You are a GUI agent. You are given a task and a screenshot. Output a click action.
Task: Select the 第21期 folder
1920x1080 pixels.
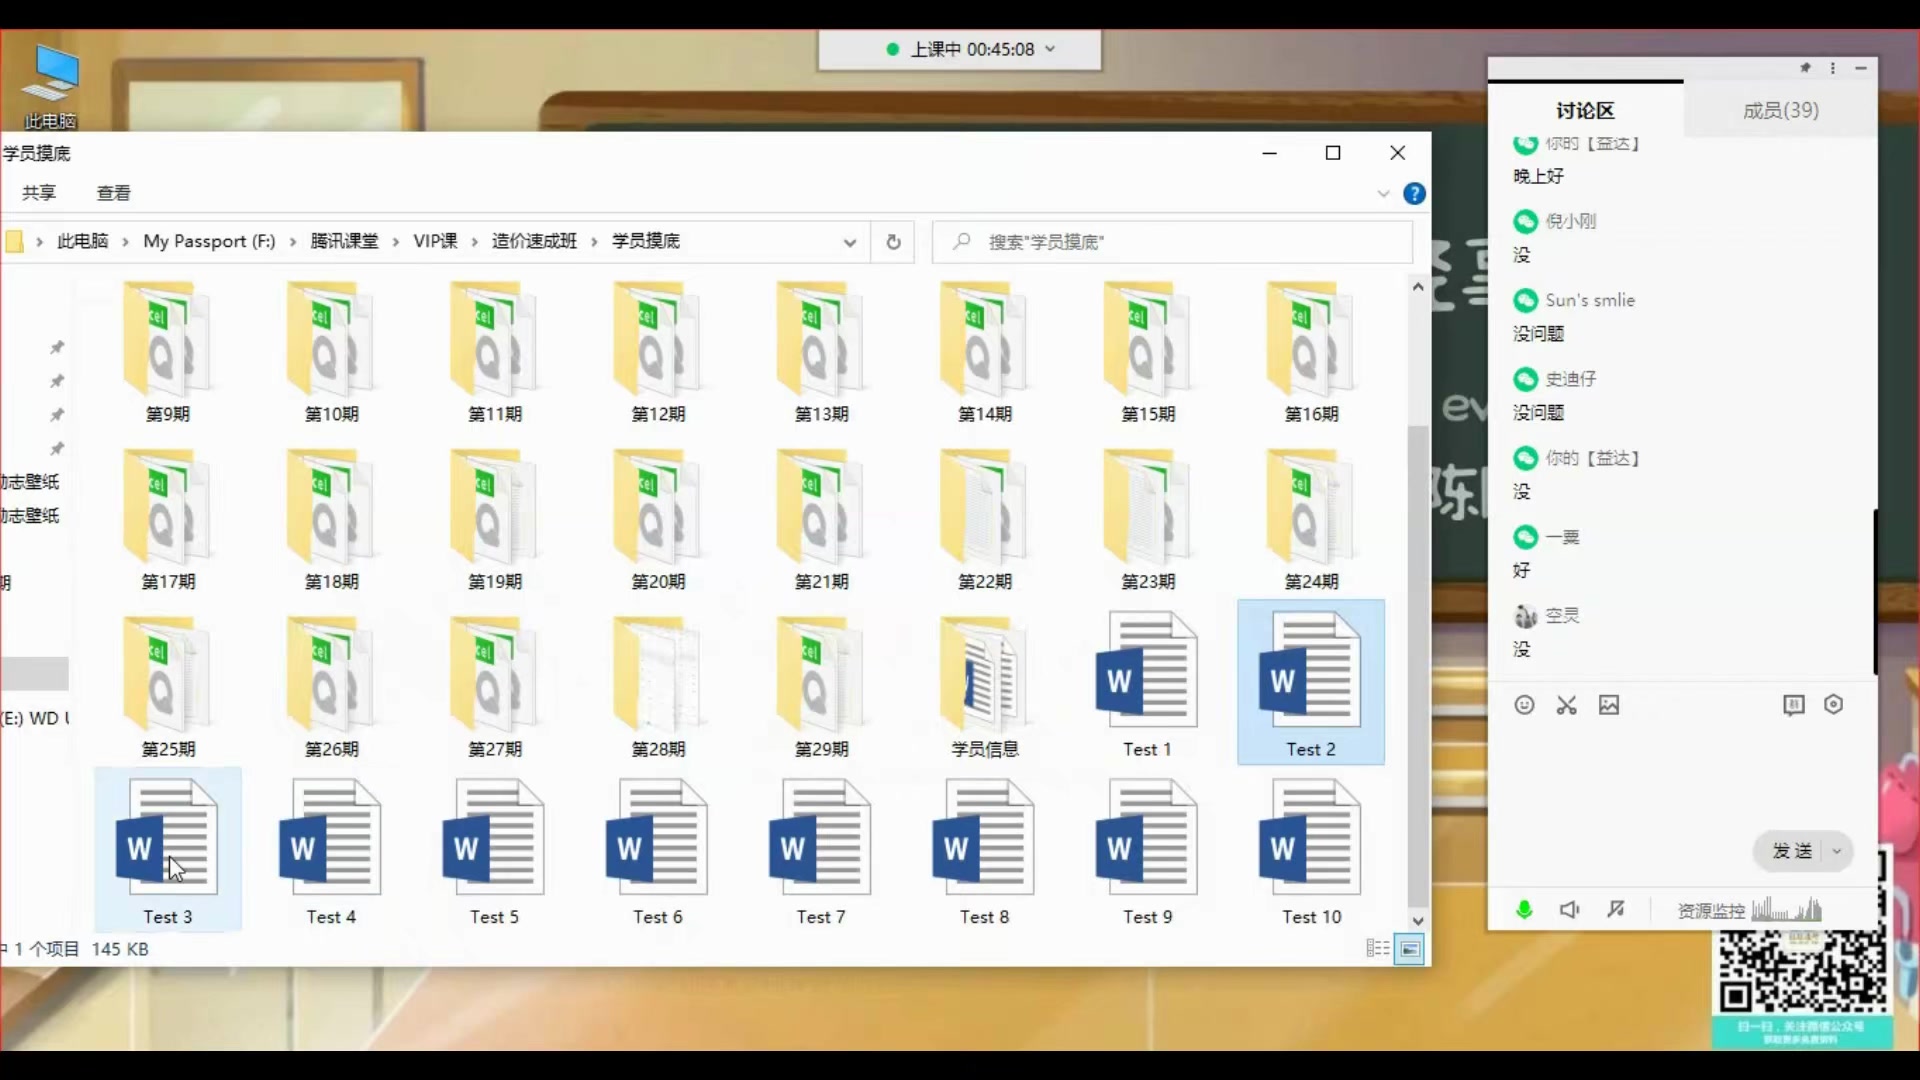[x=821, y=520]
